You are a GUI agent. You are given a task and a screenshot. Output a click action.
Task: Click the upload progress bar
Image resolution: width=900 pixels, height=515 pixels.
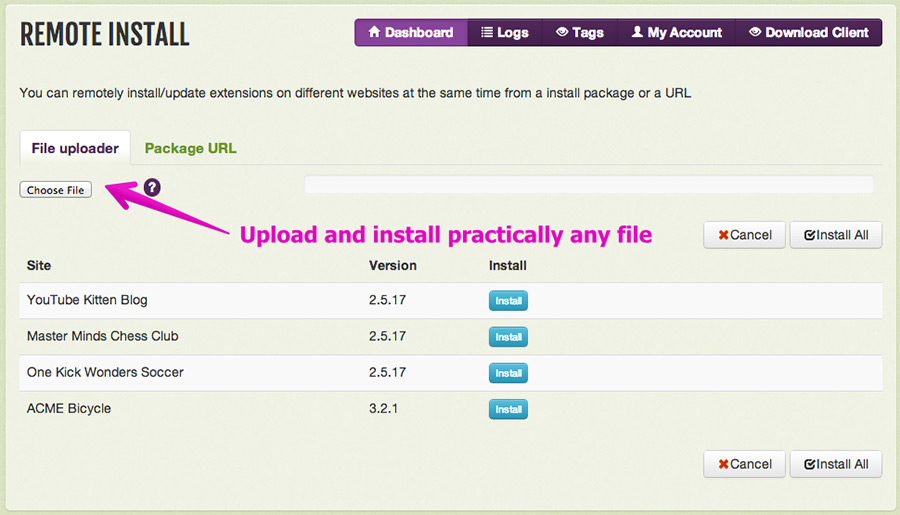pyautogui.click(x=589, y=184)
